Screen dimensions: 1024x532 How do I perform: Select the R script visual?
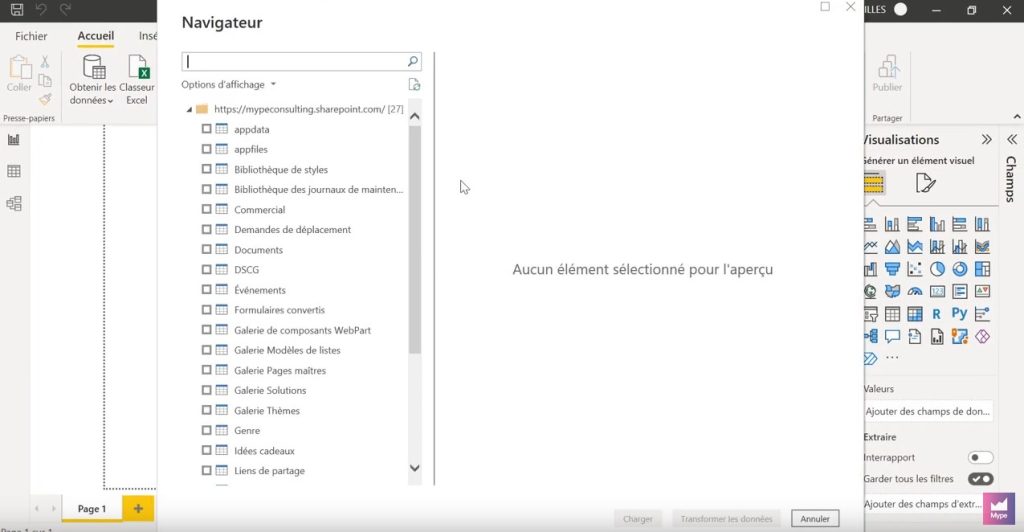coord(937,314)
